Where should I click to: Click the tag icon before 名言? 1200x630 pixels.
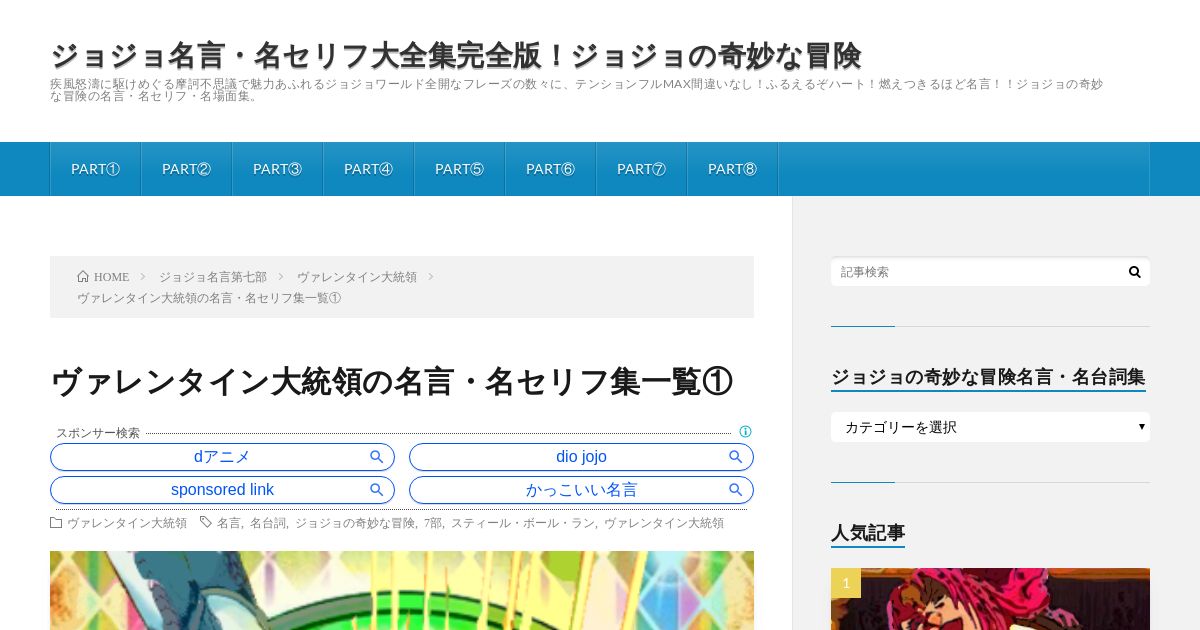(x=206, y=523)
